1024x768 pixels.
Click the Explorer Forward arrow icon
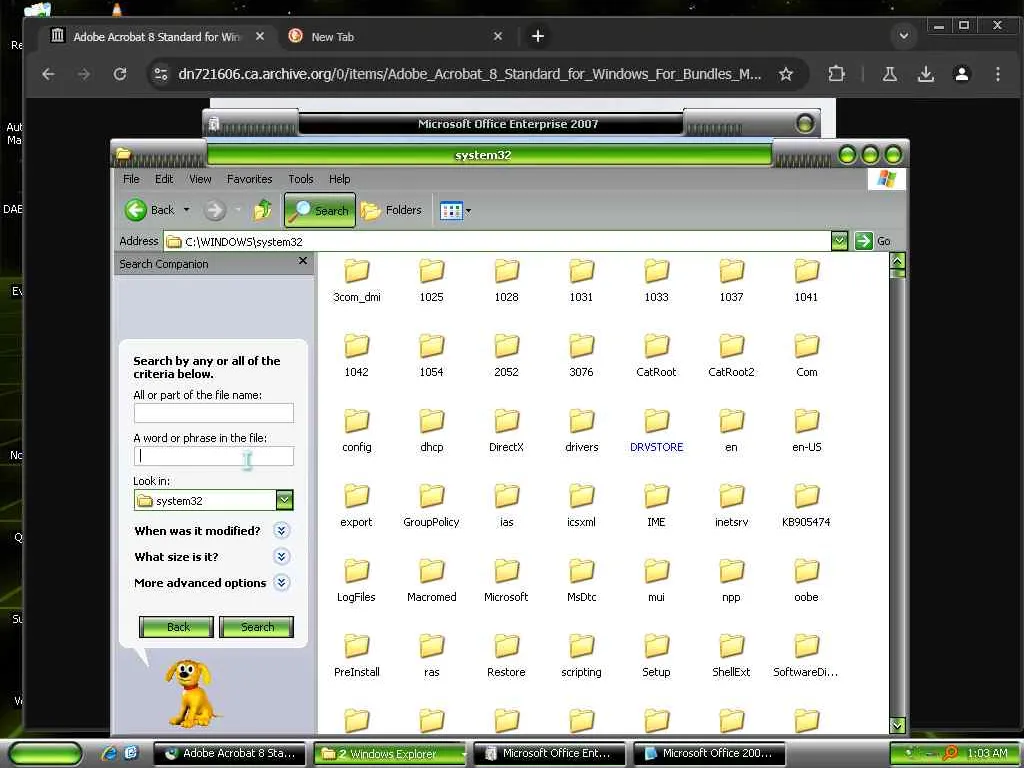coord(214,210)
